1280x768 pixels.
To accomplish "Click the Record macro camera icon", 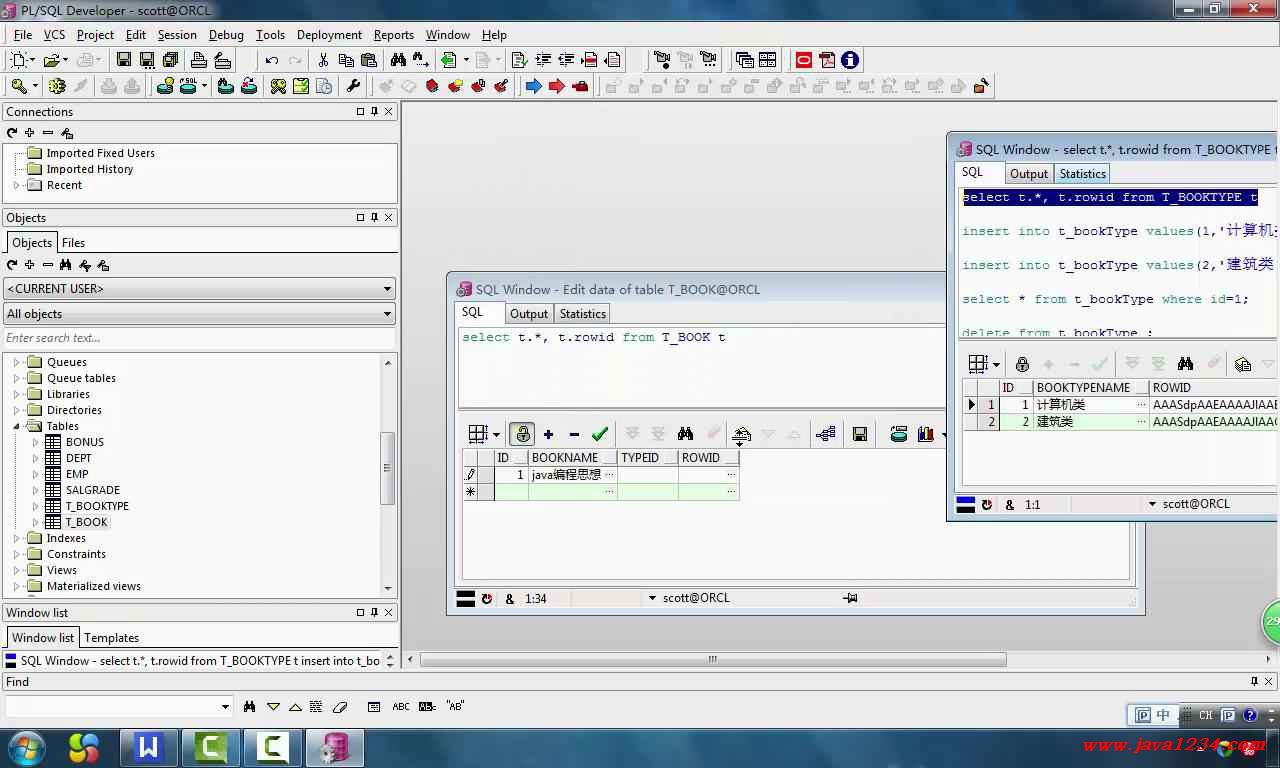I will click(662, 60).
